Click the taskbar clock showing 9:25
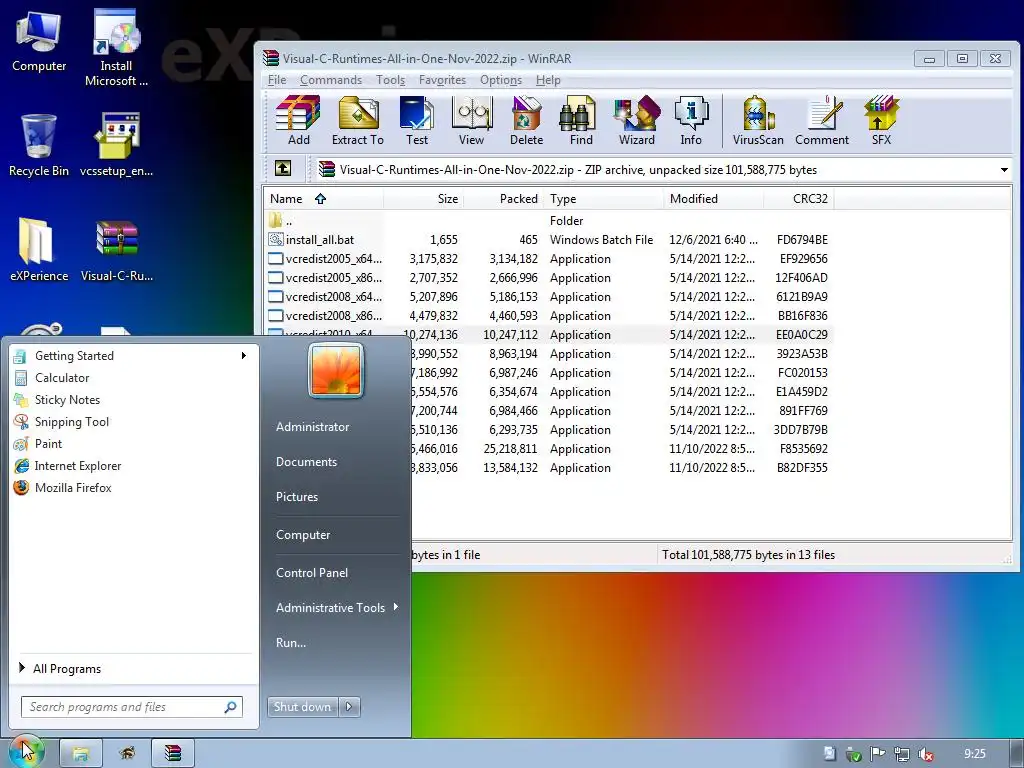This screenshot has width=1024, height=768. point(974,754)
